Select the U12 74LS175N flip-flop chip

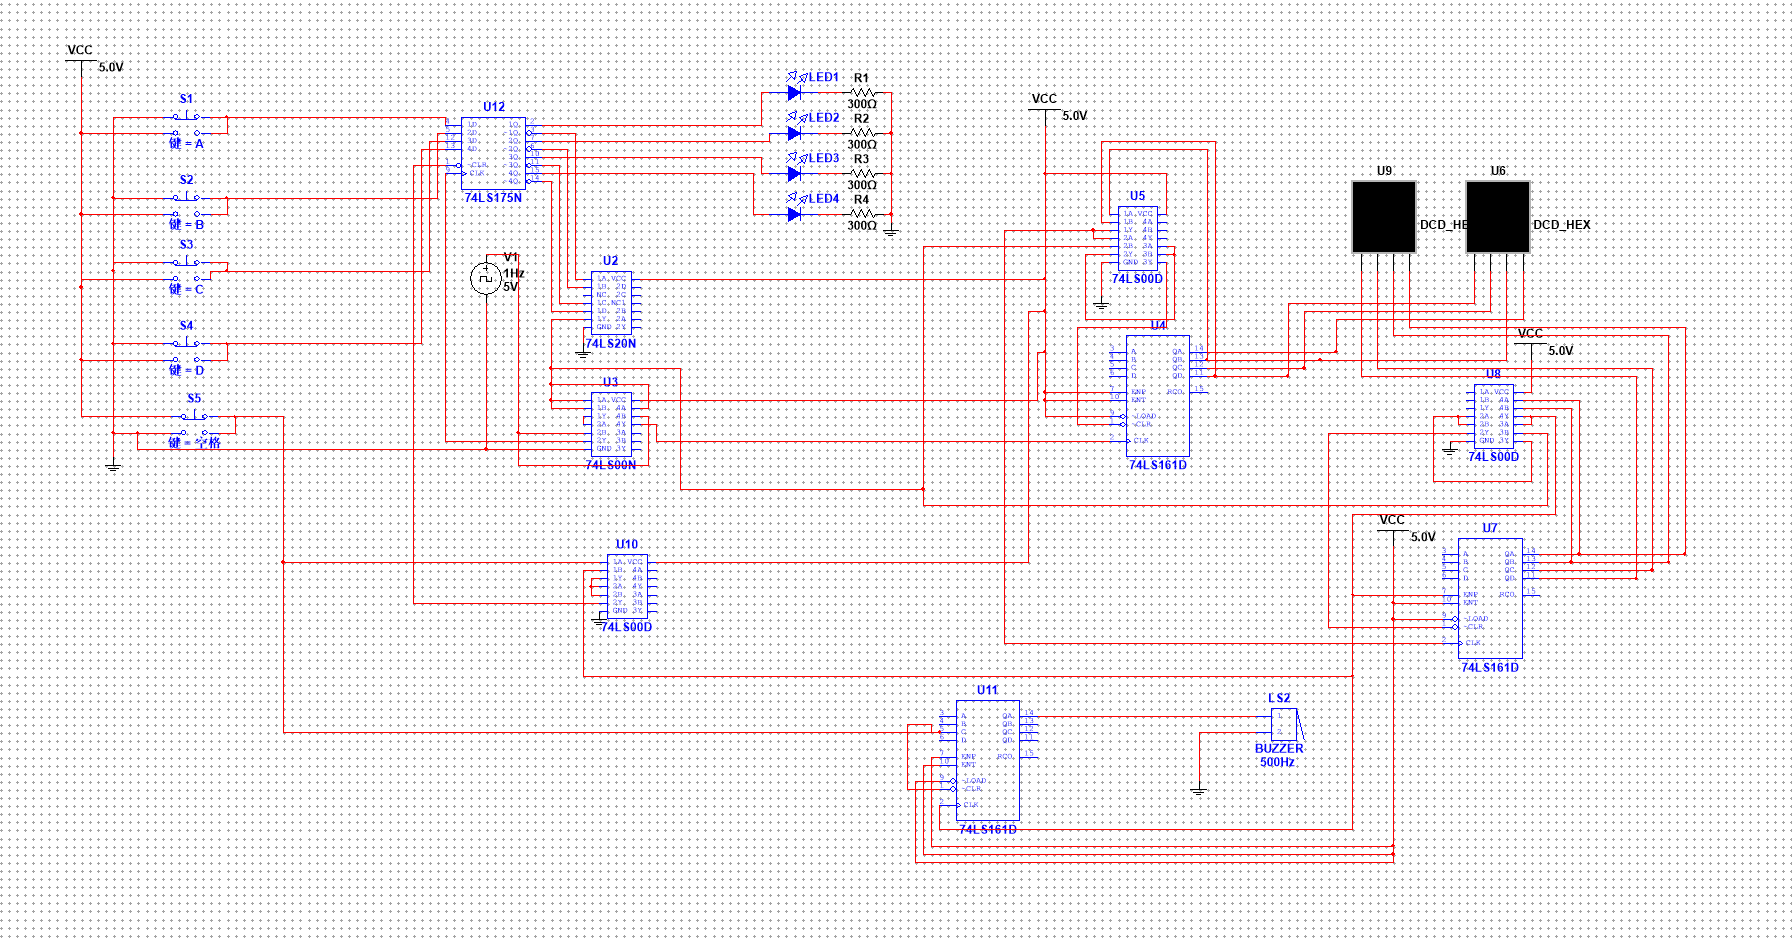[x=493, y=153]
